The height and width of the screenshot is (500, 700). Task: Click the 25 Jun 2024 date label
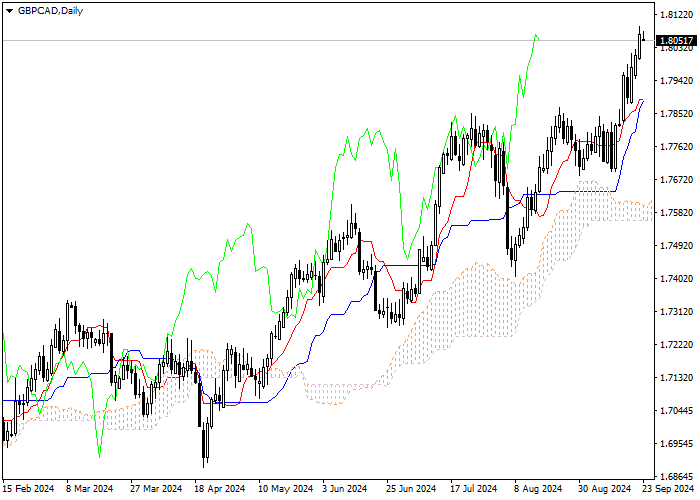pos(411,488)
